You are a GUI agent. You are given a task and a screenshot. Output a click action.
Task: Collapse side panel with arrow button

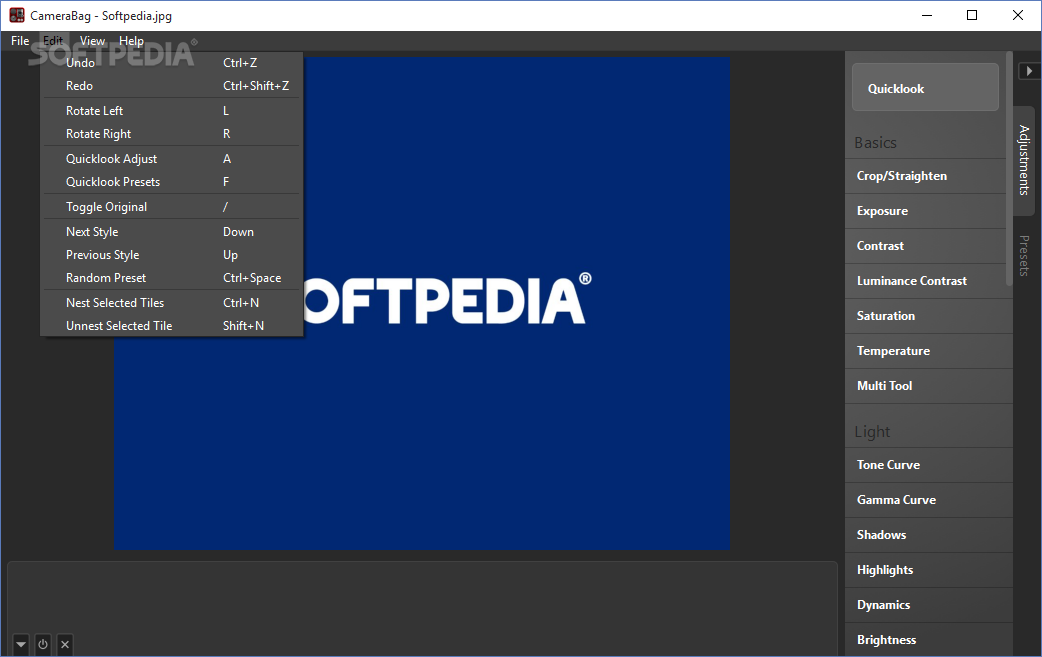click(1029, 70)
